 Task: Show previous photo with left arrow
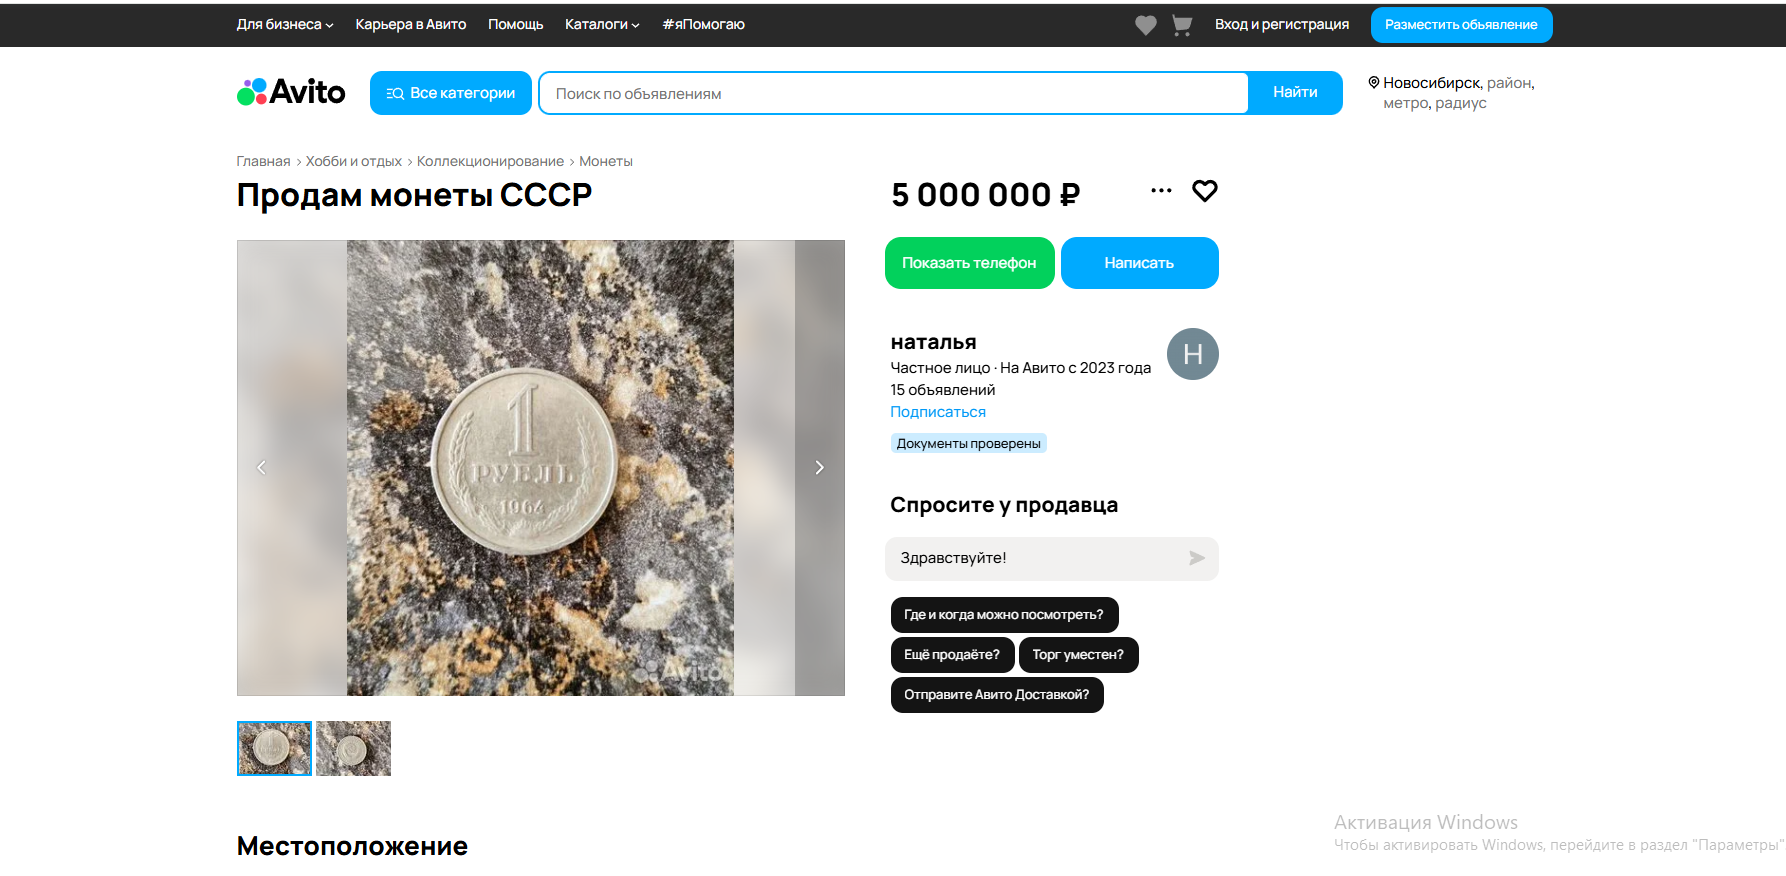click(x=262, y=467)
